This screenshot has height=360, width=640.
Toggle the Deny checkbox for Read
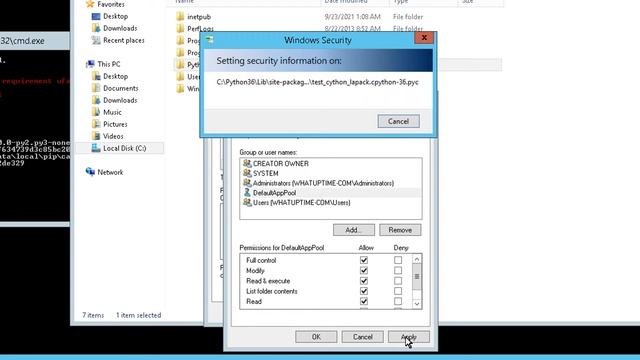click(398, 301)
